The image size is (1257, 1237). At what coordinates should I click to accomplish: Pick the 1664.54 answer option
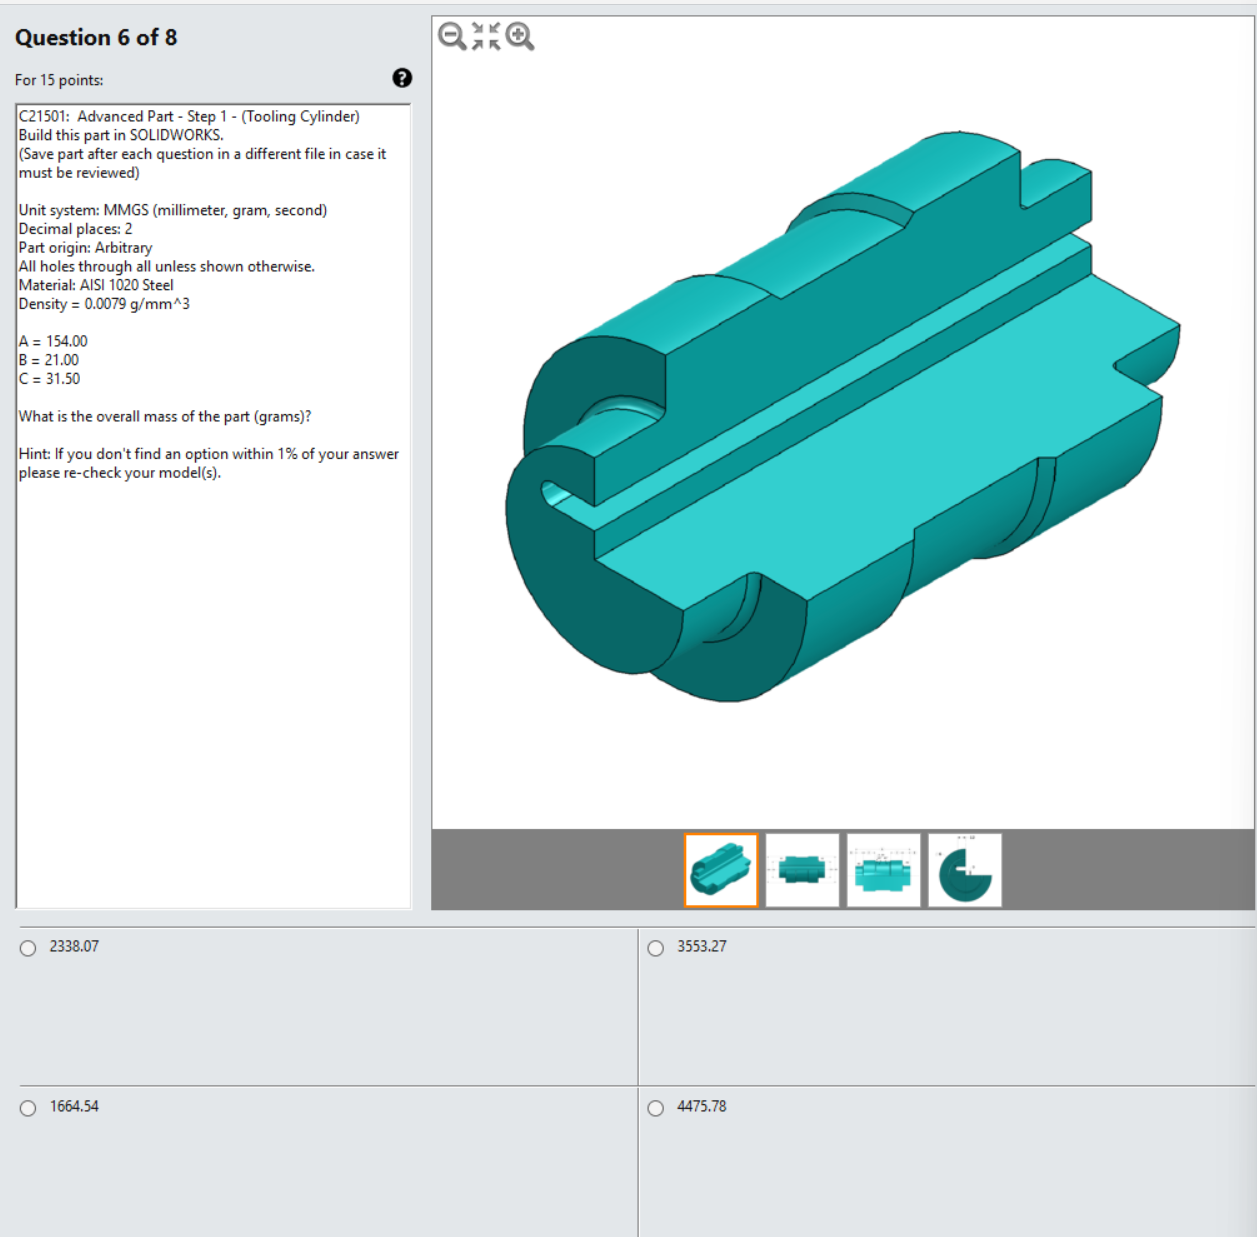[x=28, y=1108]
